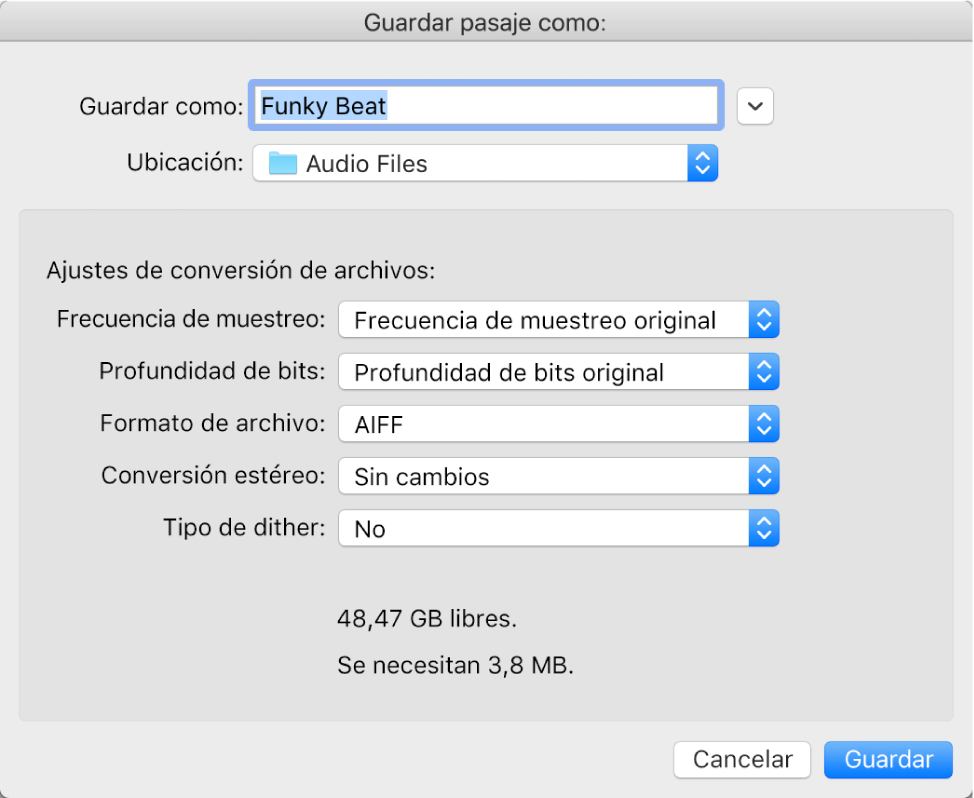Open the Formato de archivo menu
The height and width of the screenshot is (798, 974).
pyautogui.click(x=543, y=425)
